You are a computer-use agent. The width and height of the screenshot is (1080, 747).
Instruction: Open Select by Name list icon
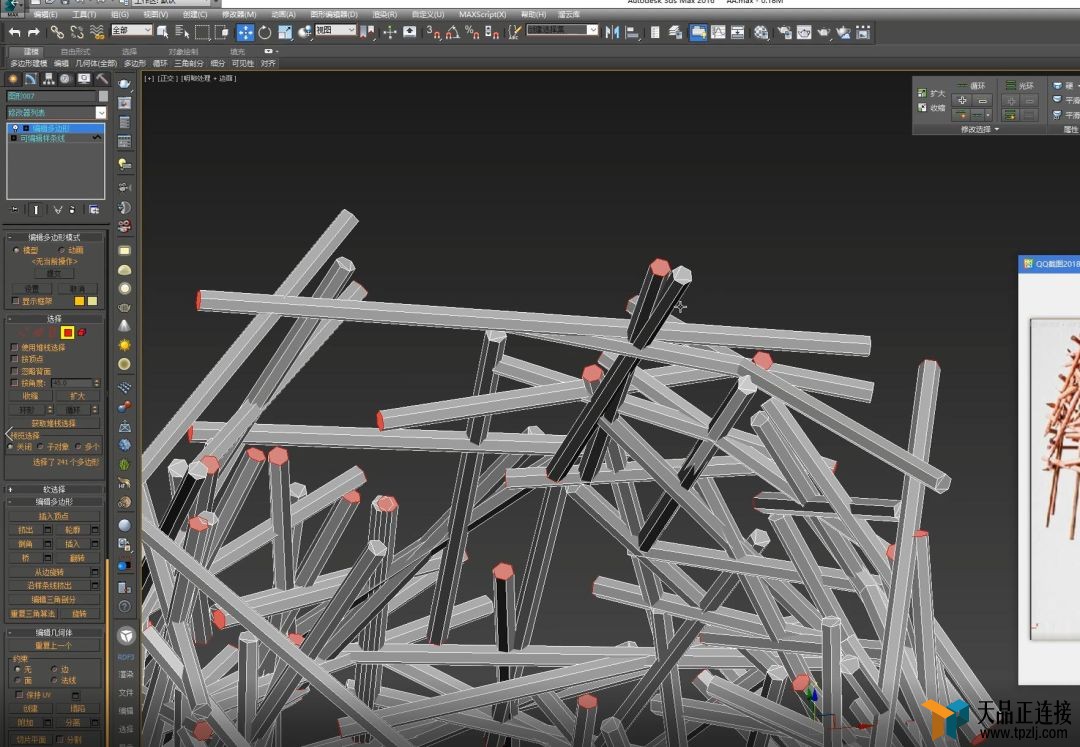(182, 32)
